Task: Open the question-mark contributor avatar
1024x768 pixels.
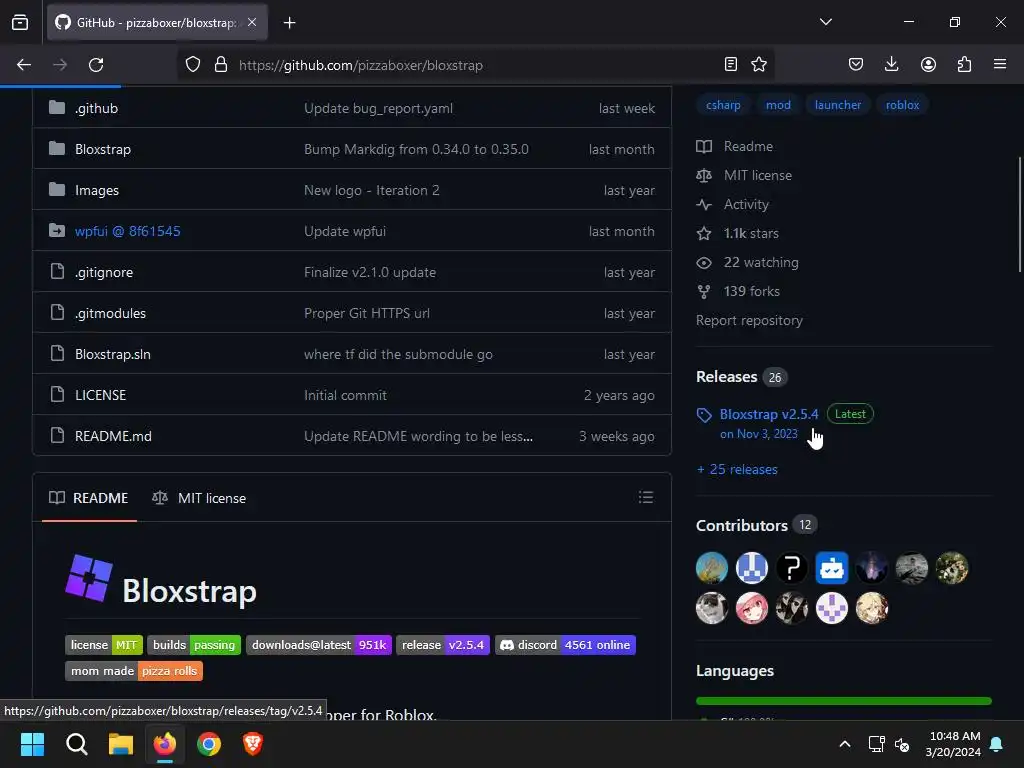Action: pyautogui.click(x=792, y=568)
